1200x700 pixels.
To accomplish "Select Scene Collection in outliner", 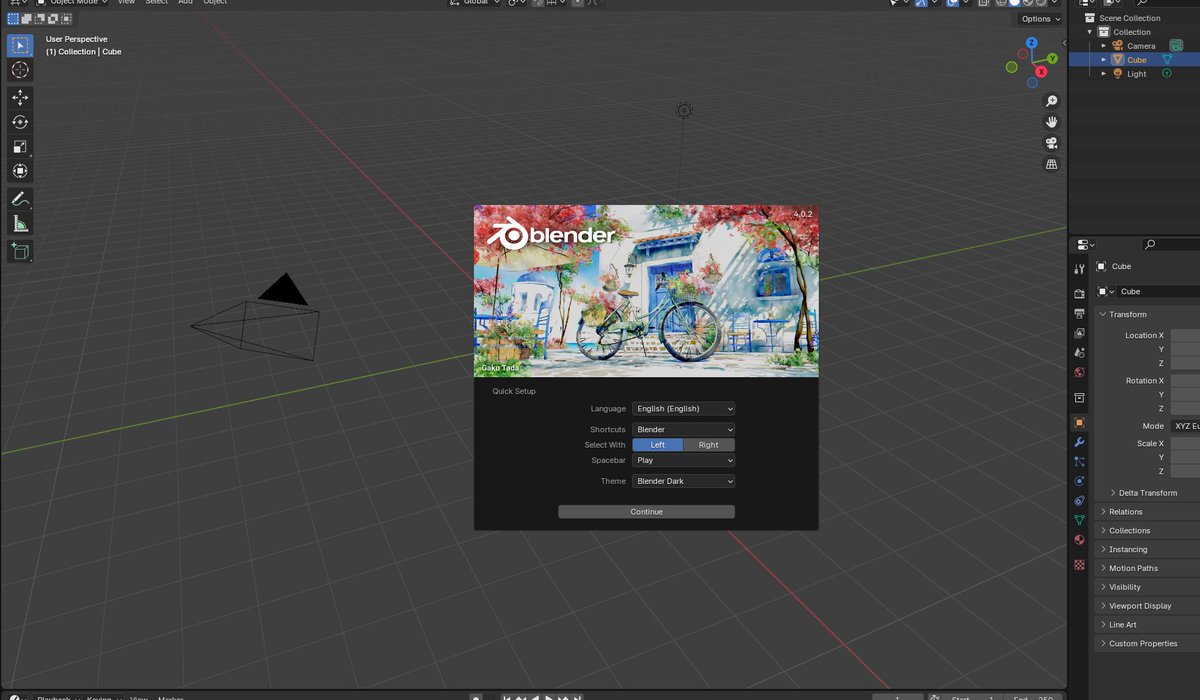I will point(1130,18).
